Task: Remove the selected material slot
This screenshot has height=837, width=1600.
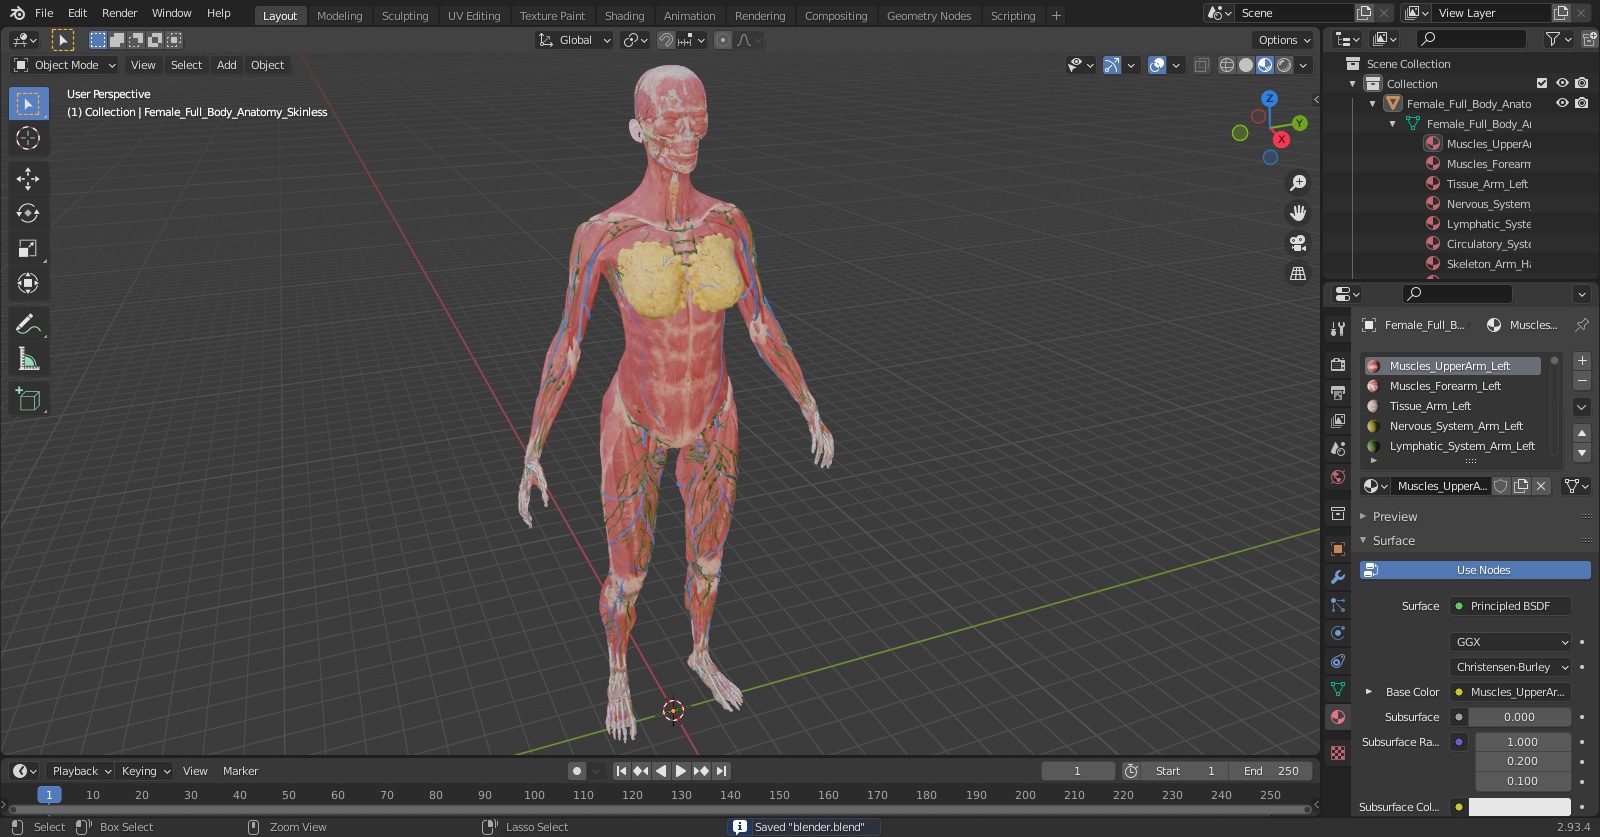Action: click(x=1582, y=381)
